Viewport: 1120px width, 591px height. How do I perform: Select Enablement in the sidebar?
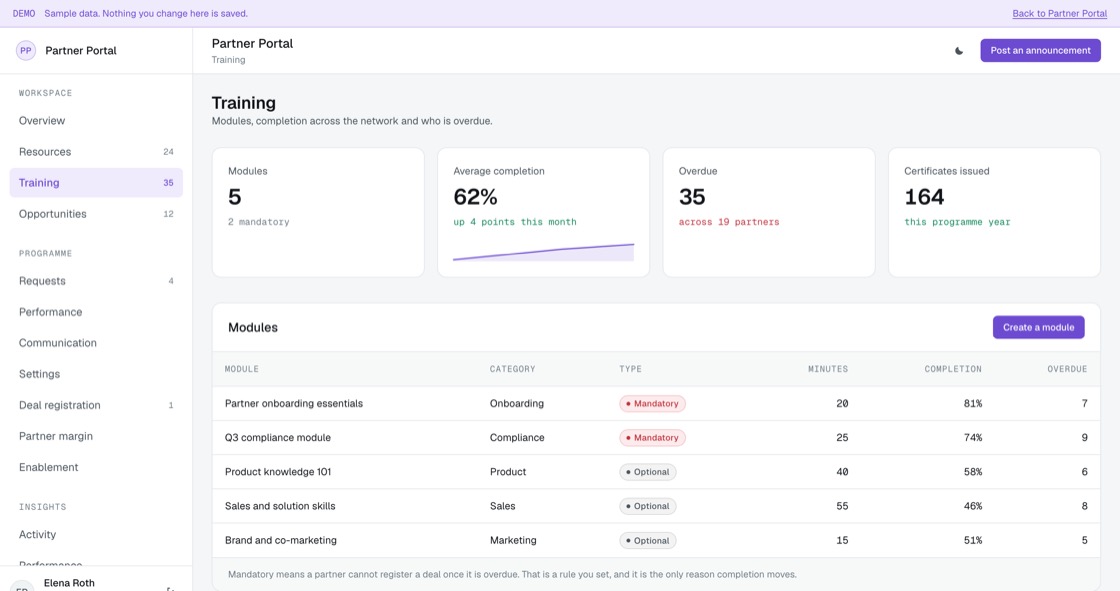pos(96,467)
